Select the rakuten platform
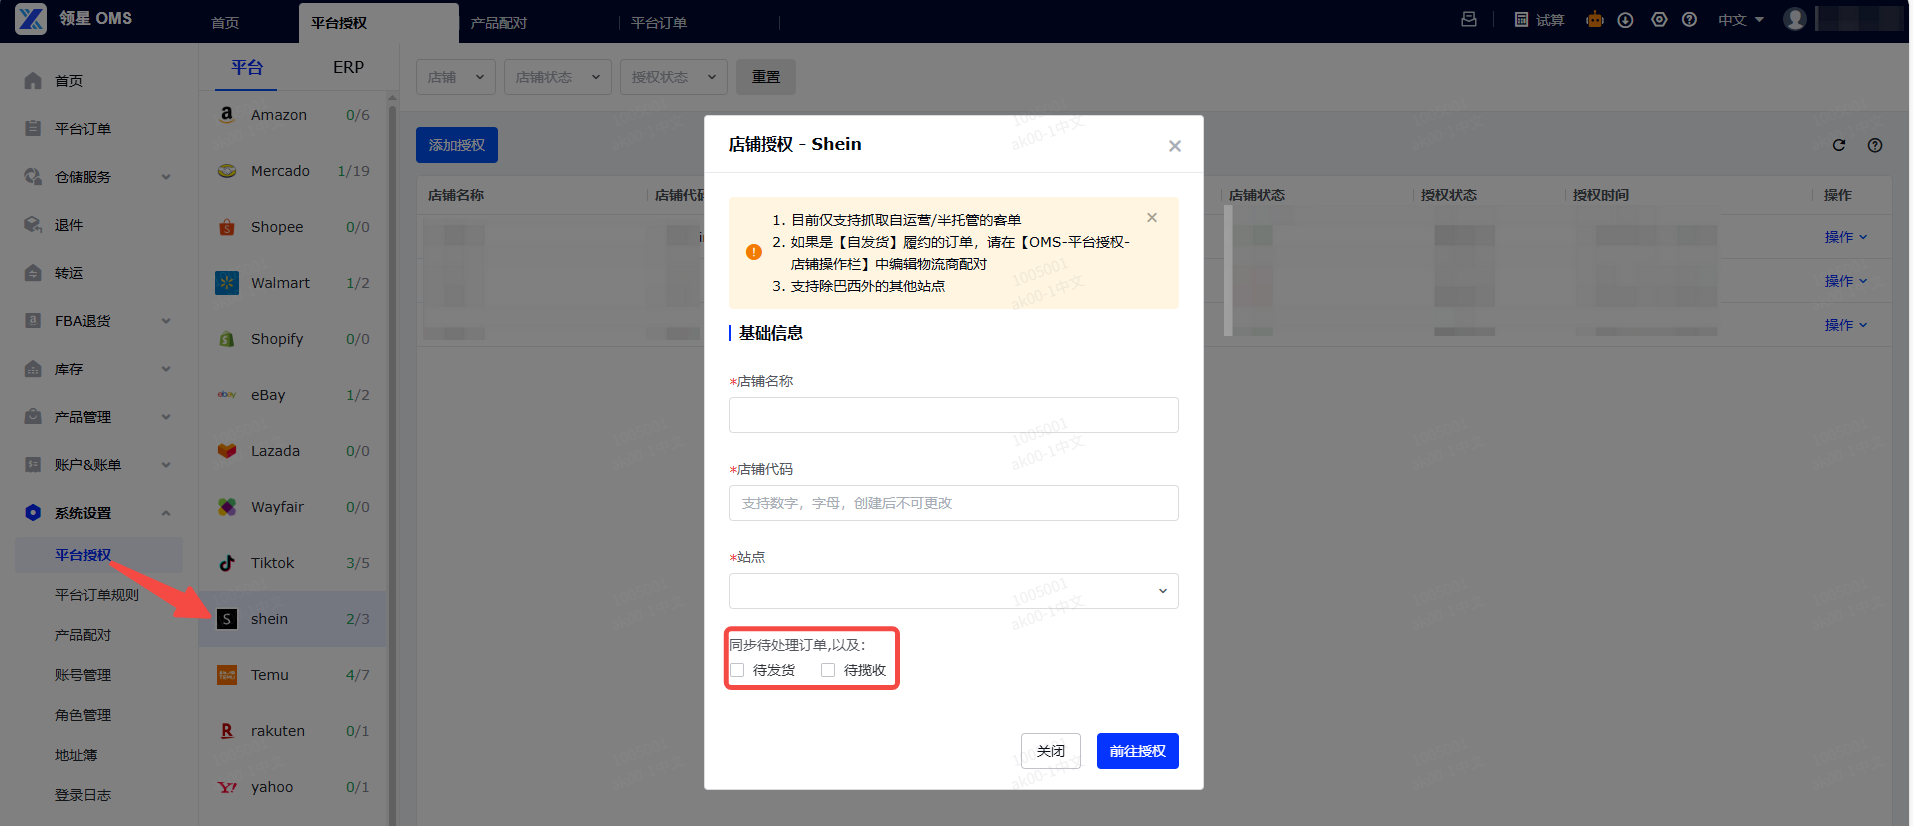Image resolution: width=1913 pixels, height=826 pixels. coord(292,731)
